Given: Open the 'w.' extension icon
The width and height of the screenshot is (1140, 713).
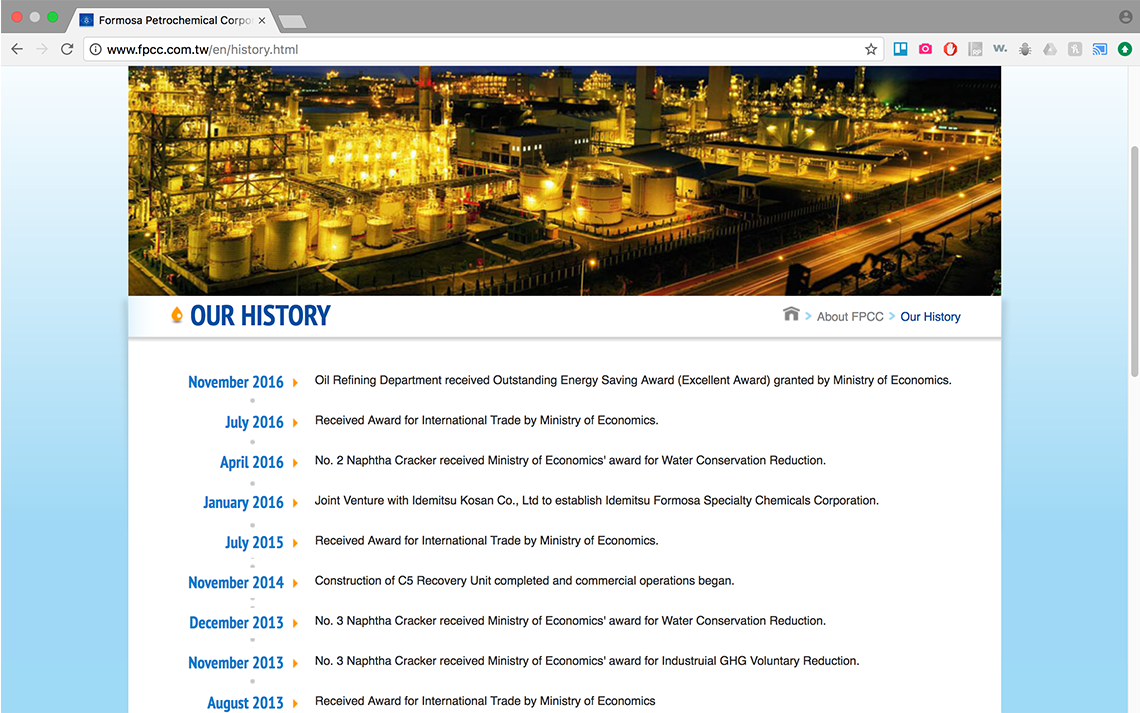Looking at the screenshot, I should tap(1000, 49).
